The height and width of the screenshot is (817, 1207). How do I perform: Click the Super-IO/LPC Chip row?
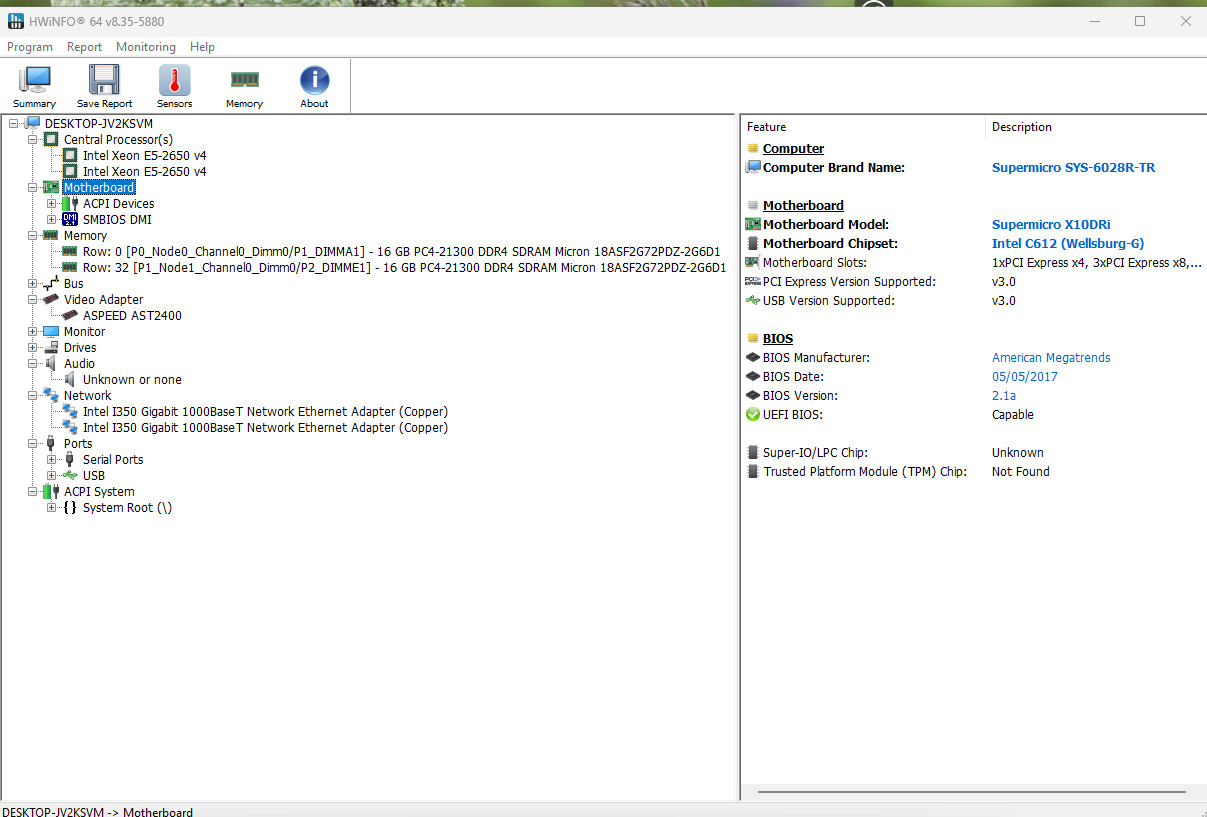(x=974, y=453)
